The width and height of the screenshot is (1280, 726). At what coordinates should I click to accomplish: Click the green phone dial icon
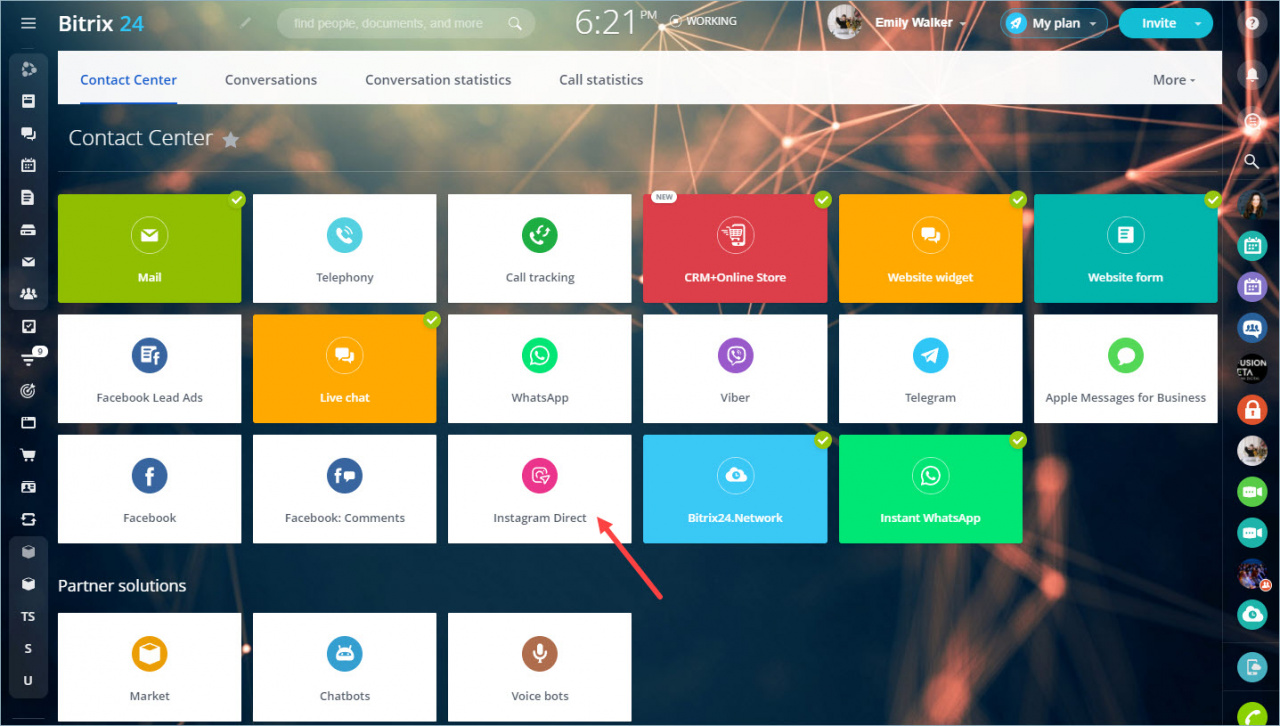click(x=1252, y=716)
